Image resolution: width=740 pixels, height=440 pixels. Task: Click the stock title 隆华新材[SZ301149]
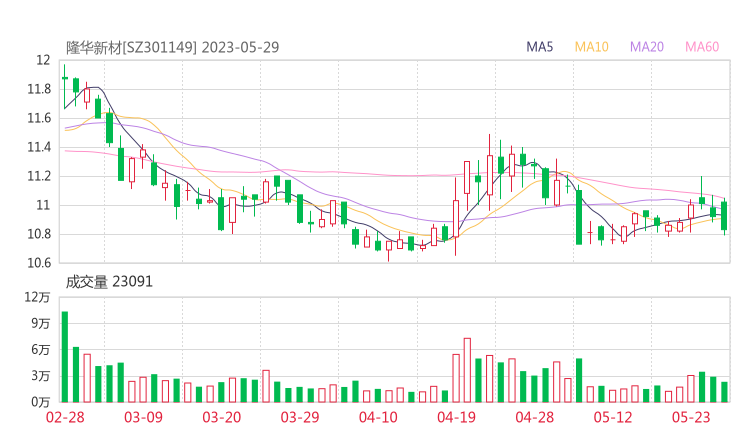(131, 47)
